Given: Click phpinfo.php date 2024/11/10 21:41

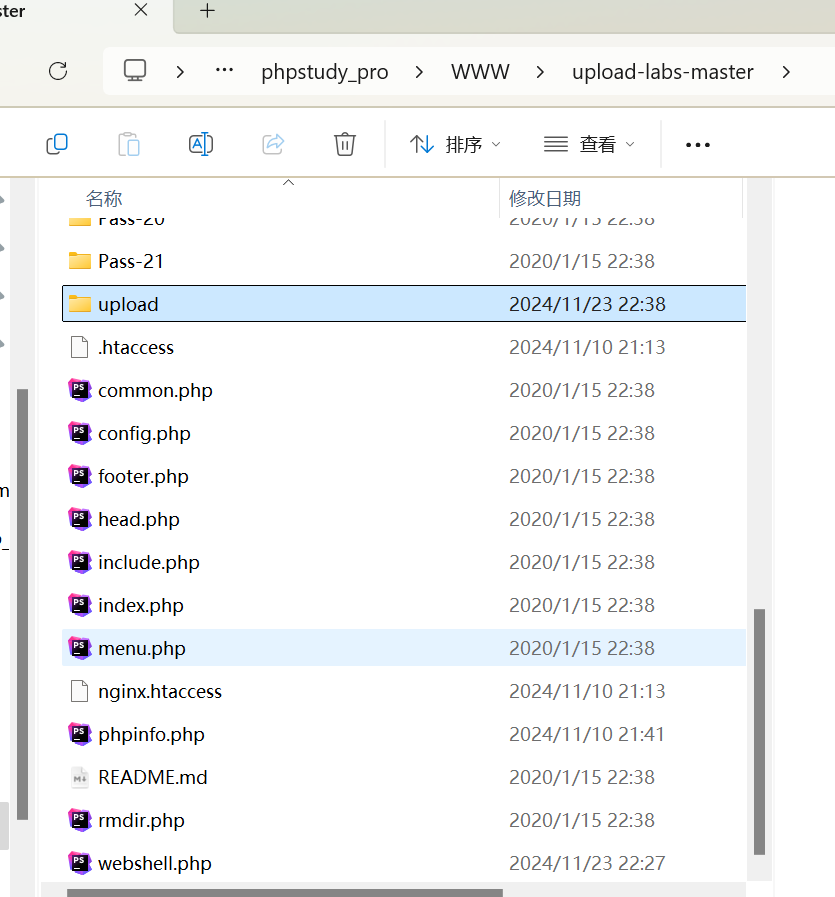Looking at the screenshot, I should (587, 735).
